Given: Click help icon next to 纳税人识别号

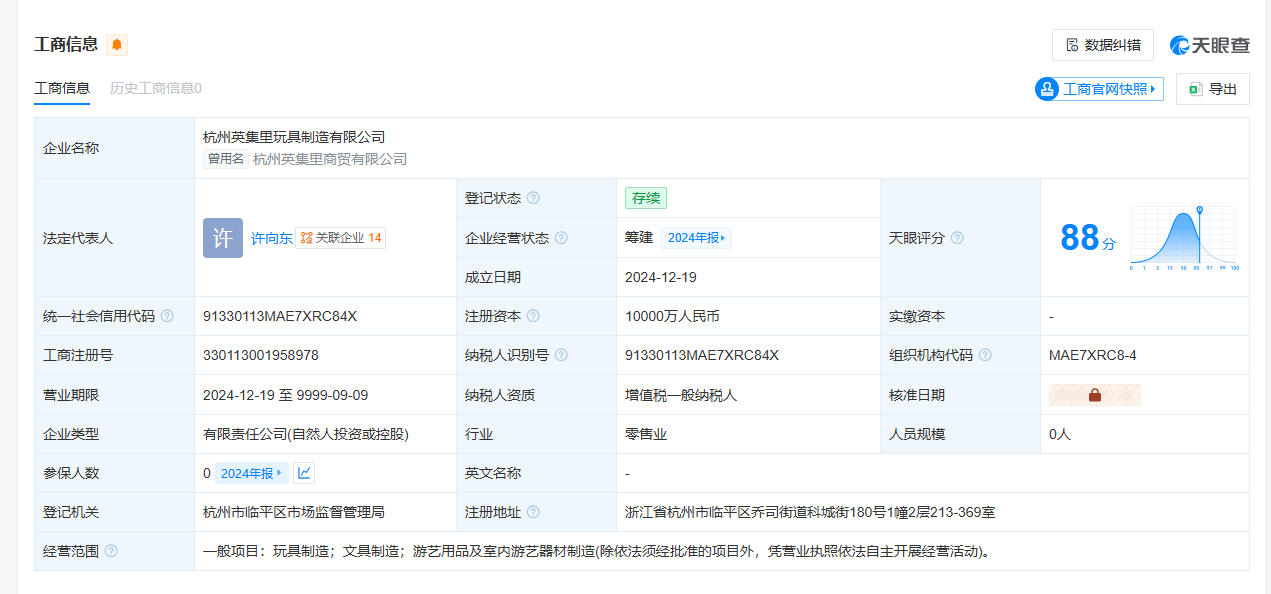Looking at the screenshot, I should (561, 355).
